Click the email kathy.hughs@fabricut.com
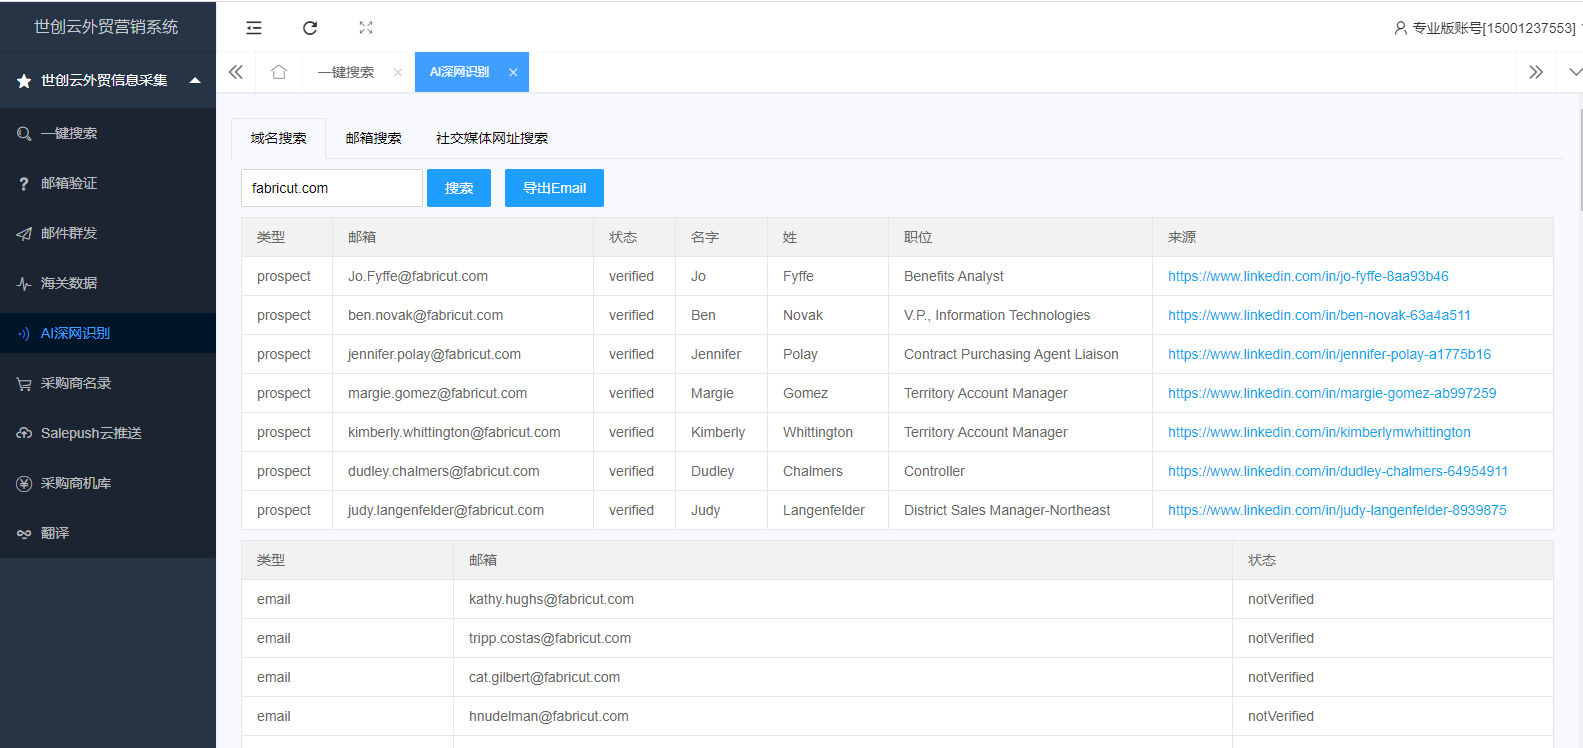Image resolution: width=1583 pixels, height=748 pixels. [551, 599]
